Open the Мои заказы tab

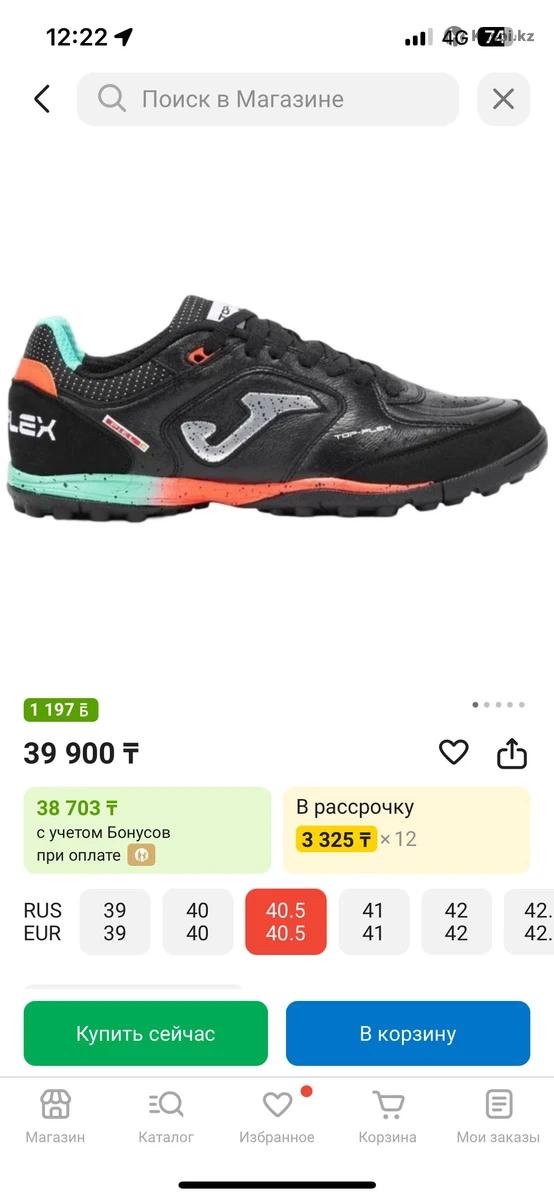coord(498,1117)
